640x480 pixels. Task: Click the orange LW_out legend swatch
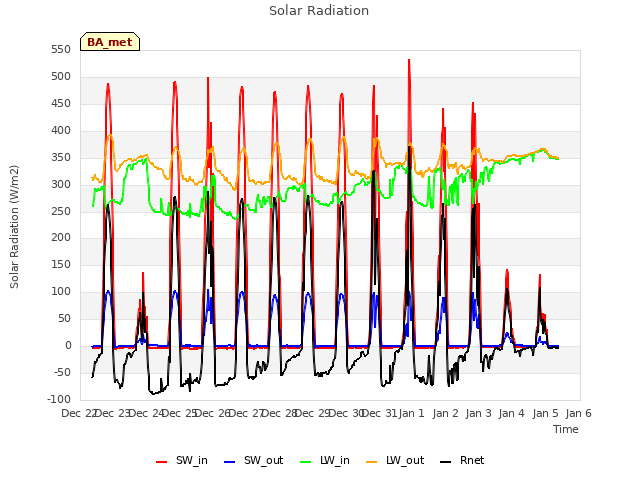372,462
